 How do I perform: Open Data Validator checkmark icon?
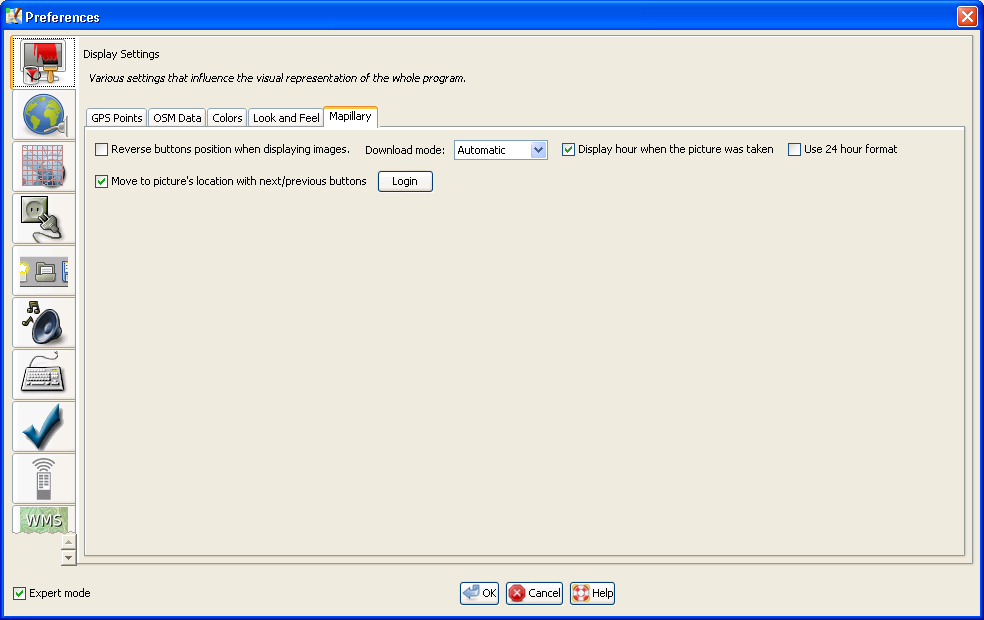(43, 427)
